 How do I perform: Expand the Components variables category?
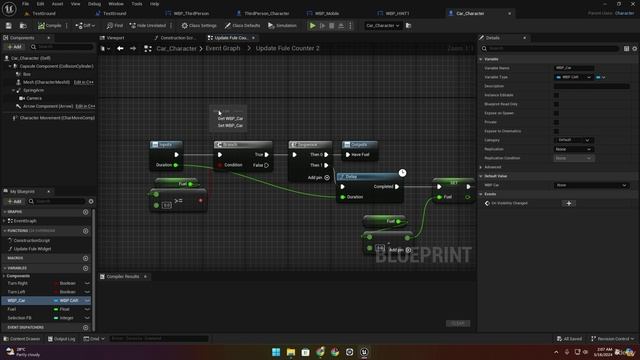[4, 276]
